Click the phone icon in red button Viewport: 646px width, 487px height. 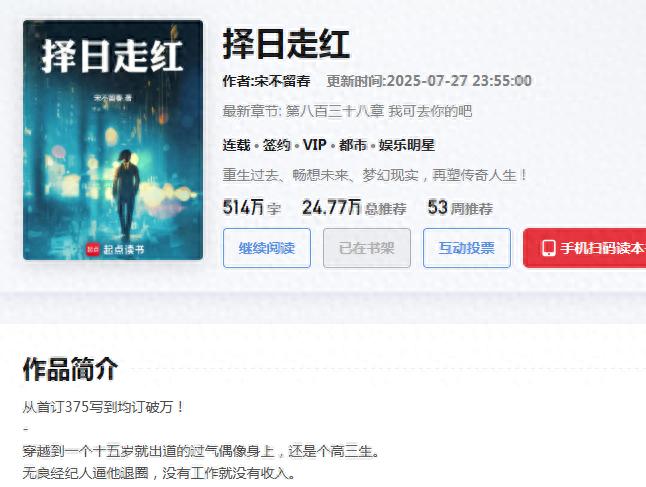click(x=548, y=248)
